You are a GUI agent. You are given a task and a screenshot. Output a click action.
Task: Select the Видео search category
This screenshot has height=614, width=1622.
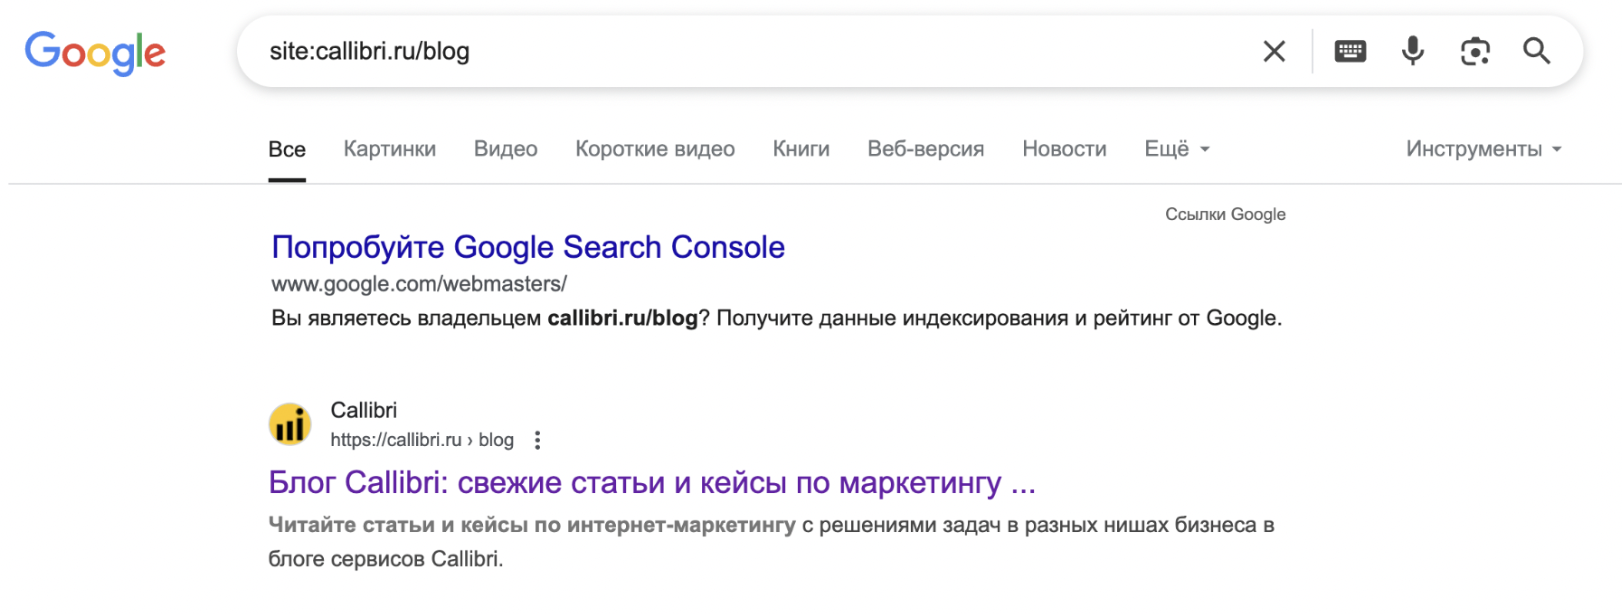pyautogui.click(x=505, y=148)
